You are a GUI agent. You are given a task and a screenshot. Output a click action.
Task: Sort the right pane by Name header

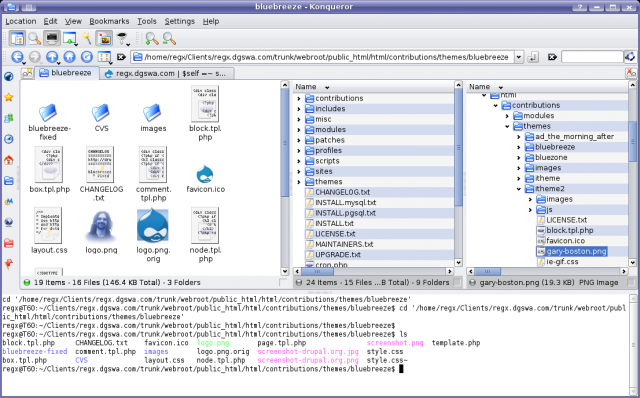pos(547,87)
